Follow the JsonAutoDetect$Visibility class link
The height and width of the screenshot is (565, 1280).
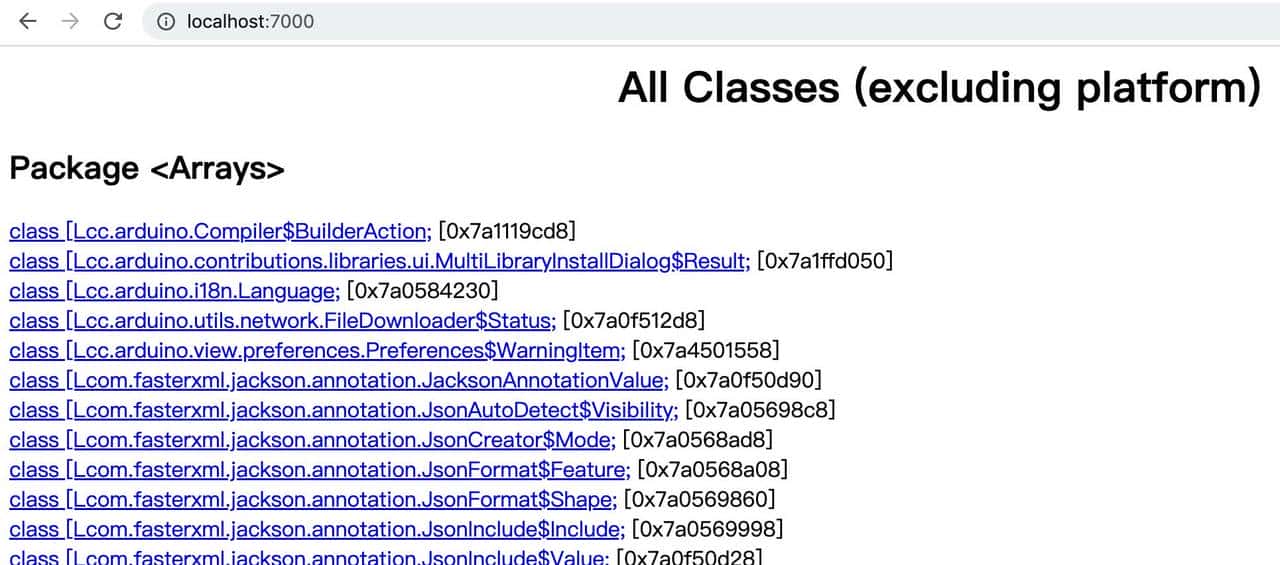343,410
